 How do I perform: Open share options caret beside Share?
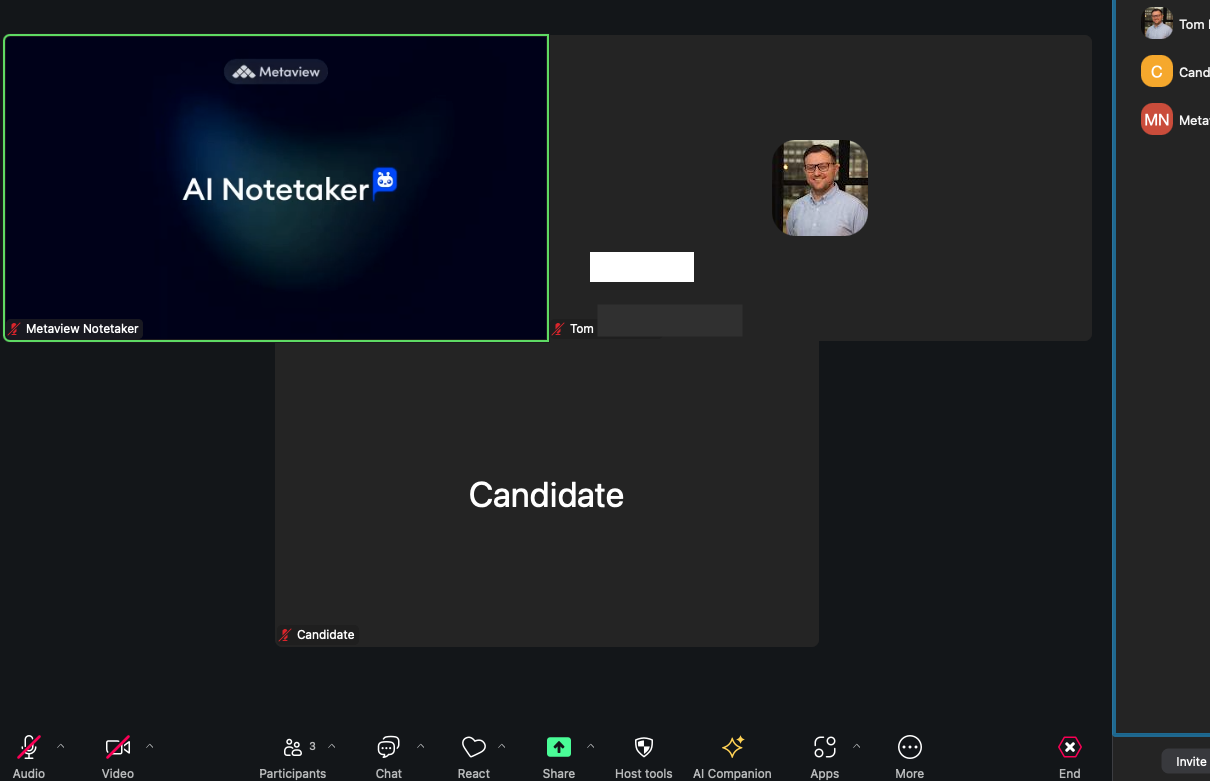click(x=590, y=746)
